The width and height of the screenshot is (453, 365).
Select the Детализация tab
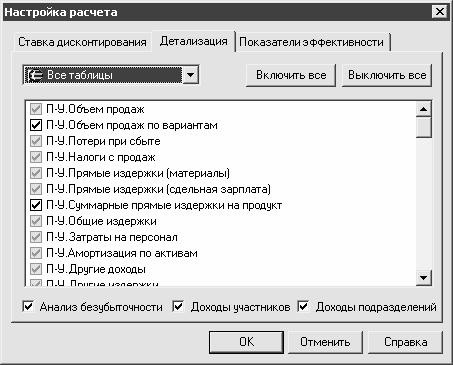tap(194, 41)
